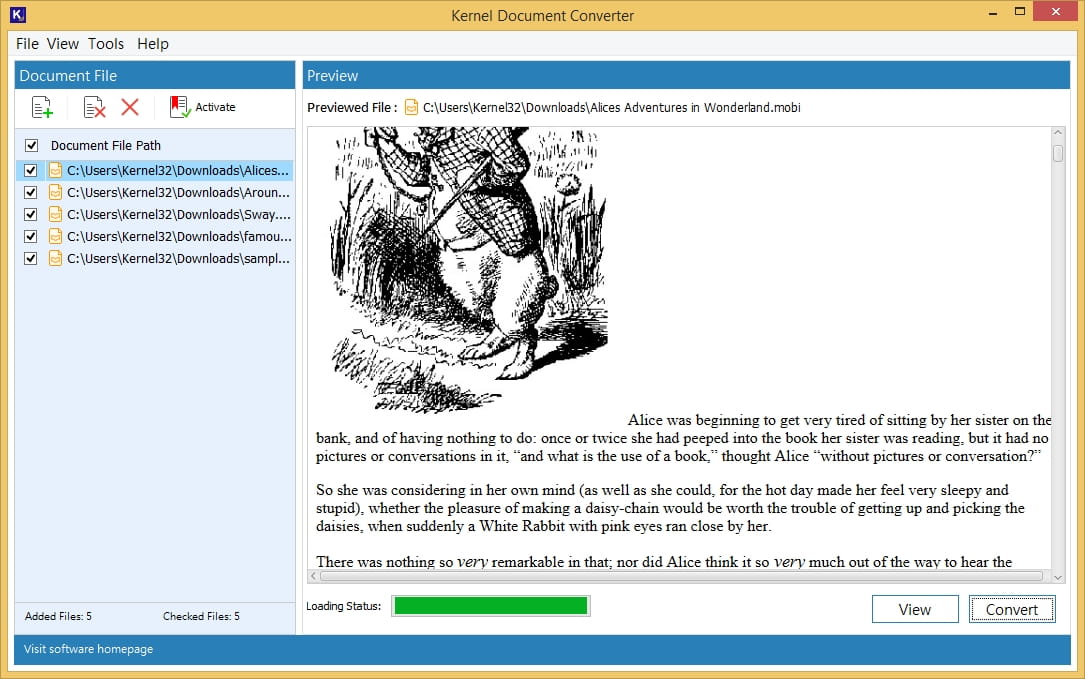This screenshot has height=679, width=1085.
Task: Uncheck the Aroun file checkbox
Action: coord(30,192)
